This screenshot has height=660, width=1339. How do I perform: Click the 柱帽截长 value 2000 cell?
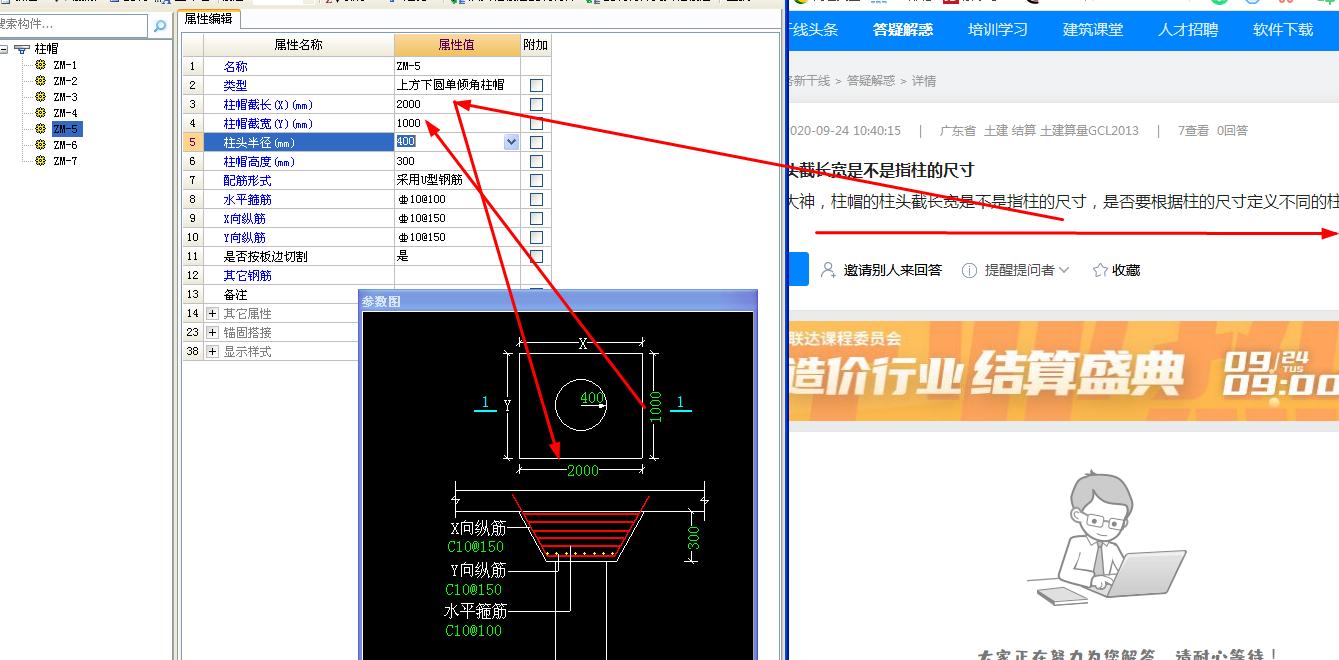[457, 104]
